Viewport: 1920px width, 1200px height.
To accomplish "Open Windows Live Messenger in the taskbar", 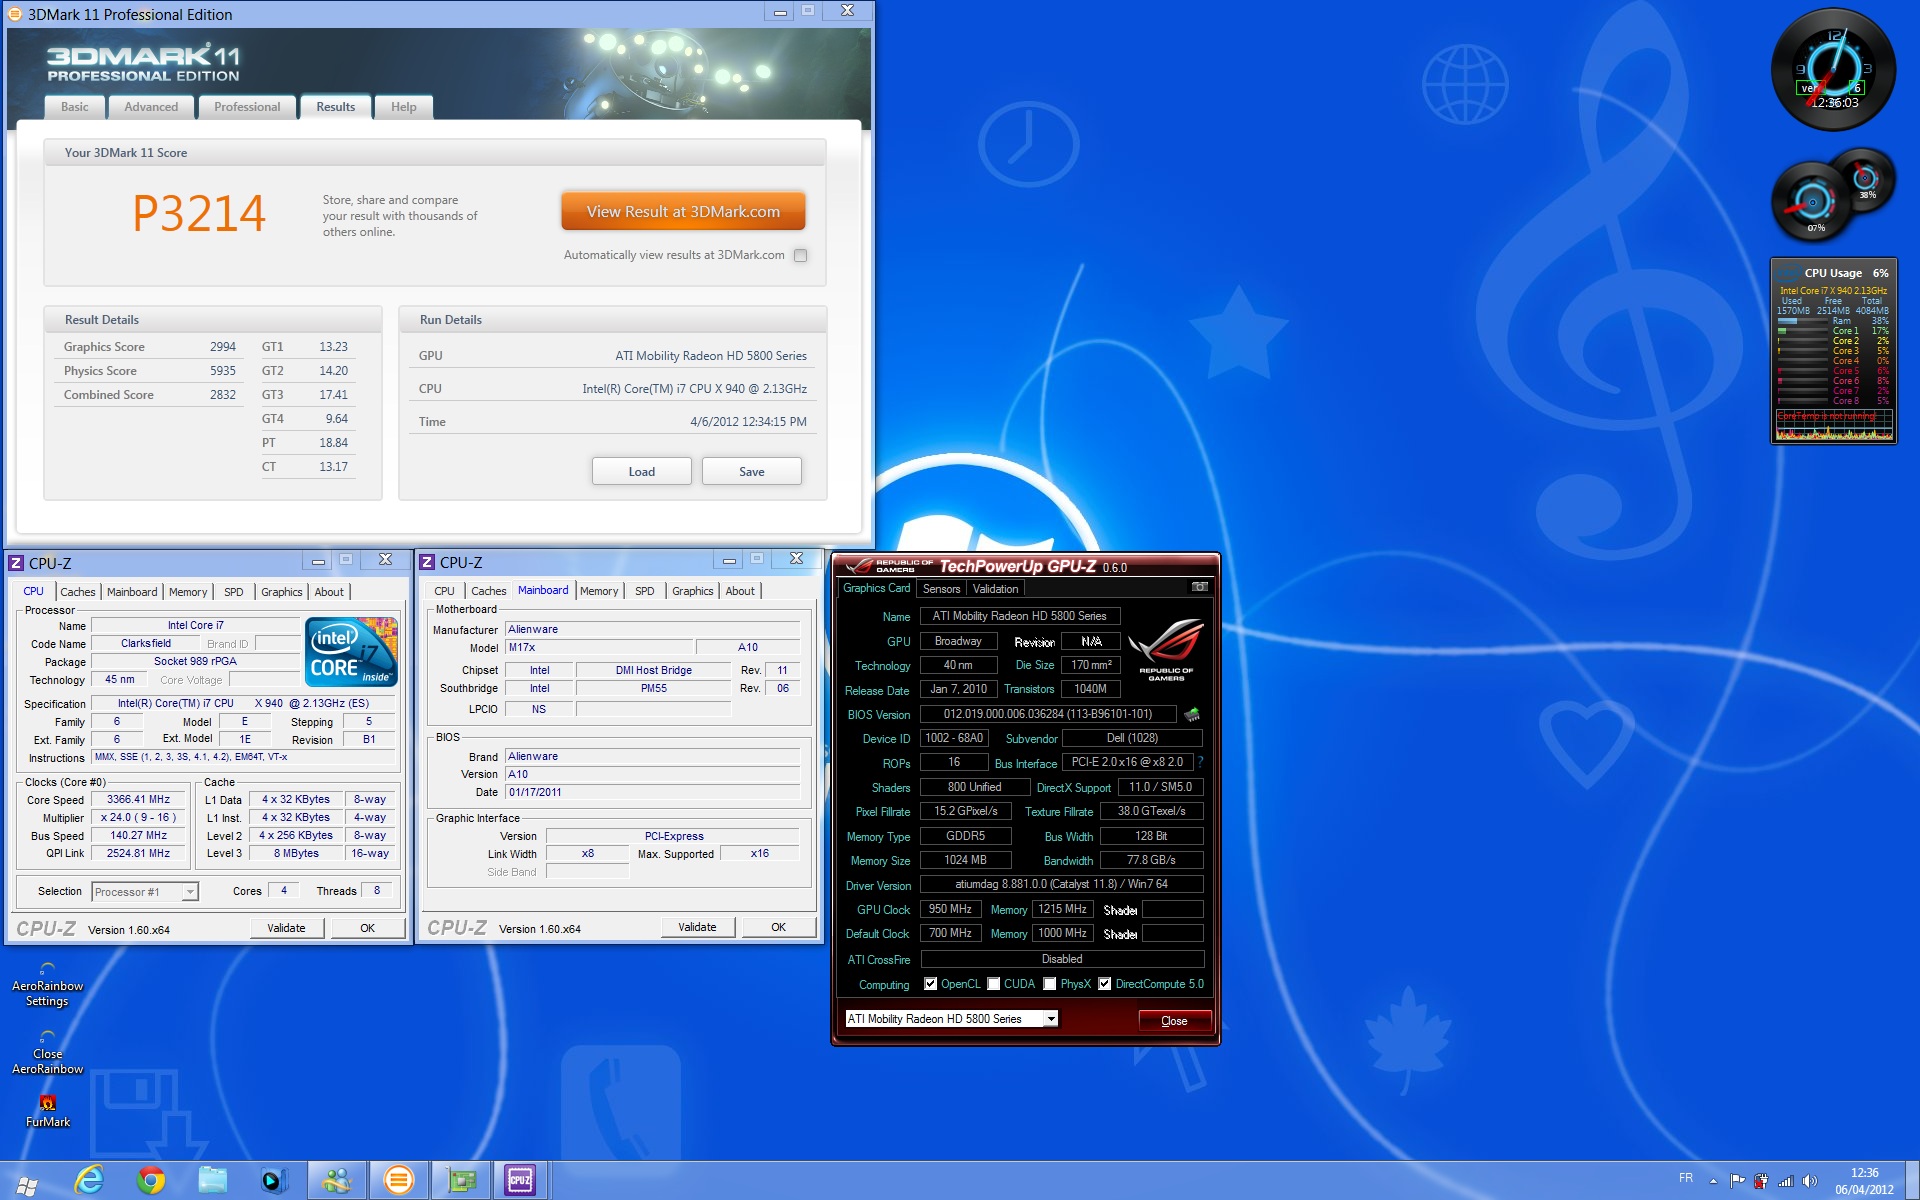I will [337, 1181].
